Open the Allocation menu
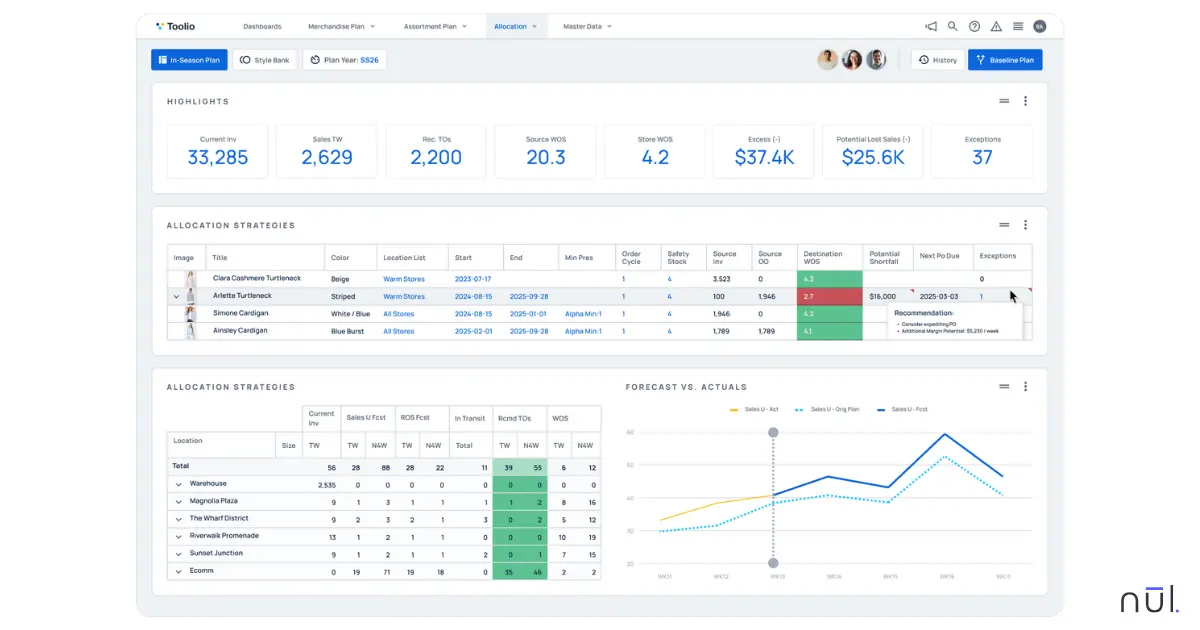 coord(516,27)
